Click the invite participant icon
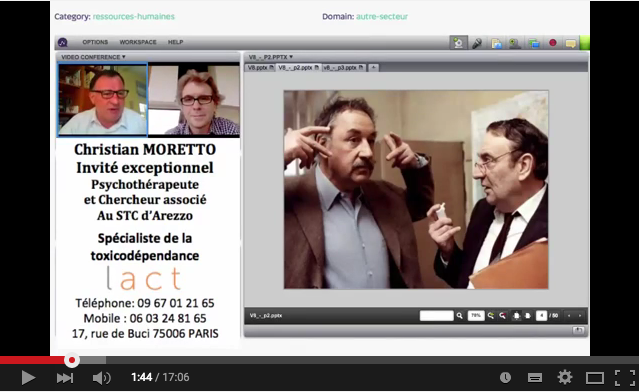This screenshot has height=392, width=639. tap(515, 43)
